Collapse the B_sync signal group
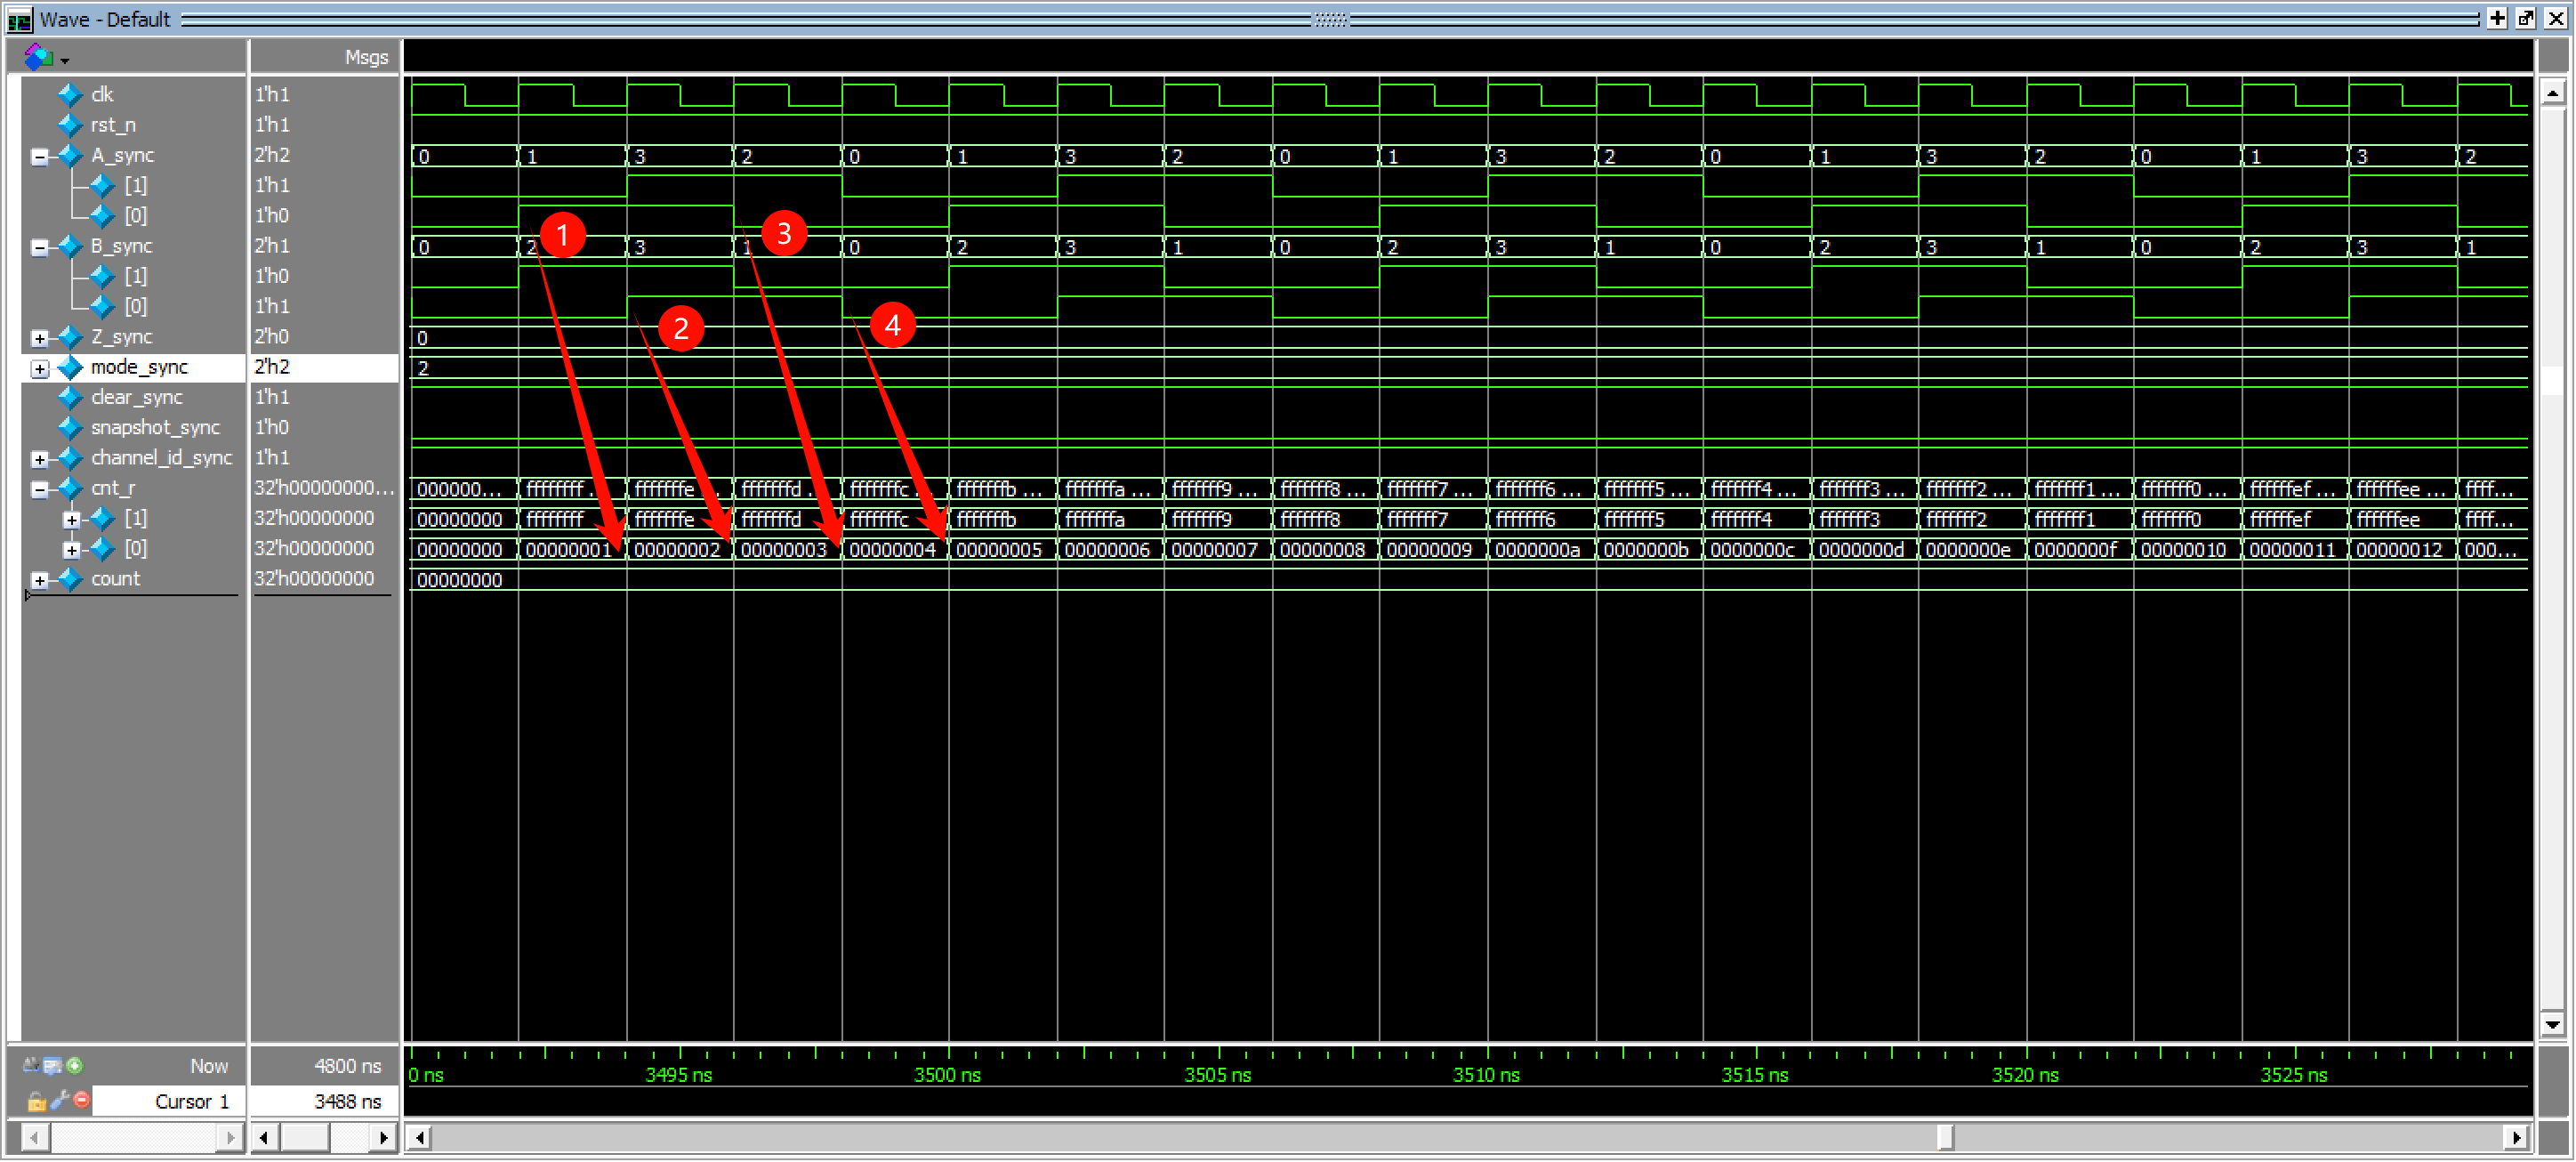Image resolution: width=2576 pixels, height=1162 pixels. click(x=39, y=247)
